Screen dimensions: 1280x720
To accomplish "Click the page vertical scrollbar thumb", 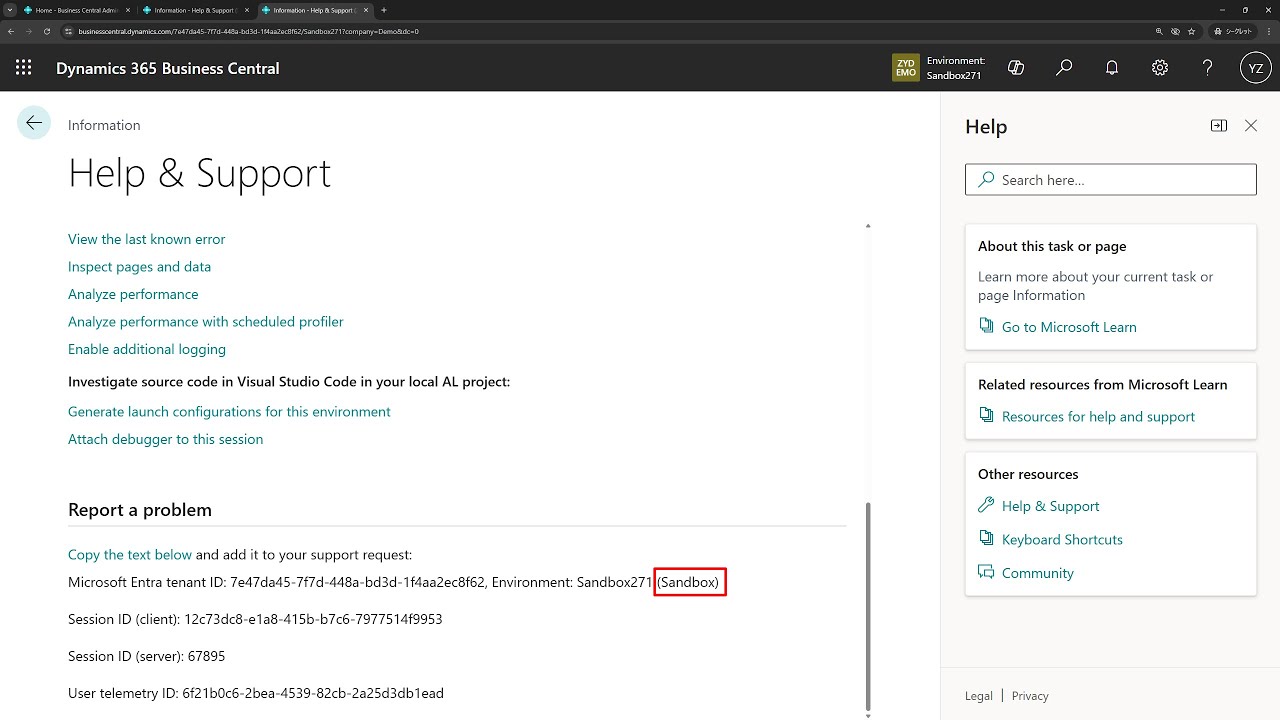I will click(867, 605).
